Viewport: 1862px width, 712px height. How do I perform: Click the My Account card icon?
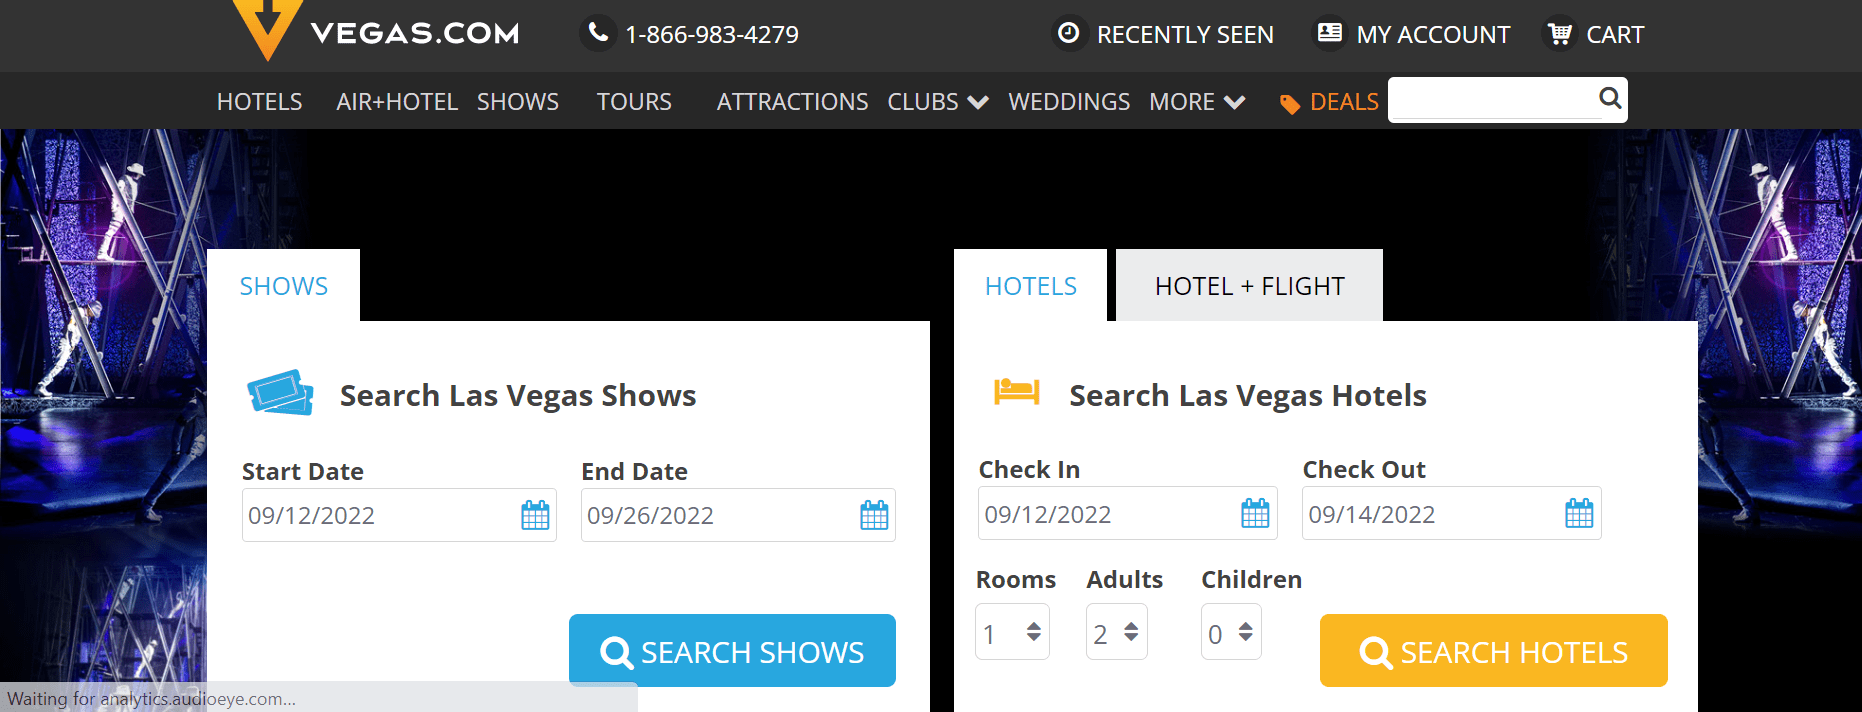[1330, 33]
